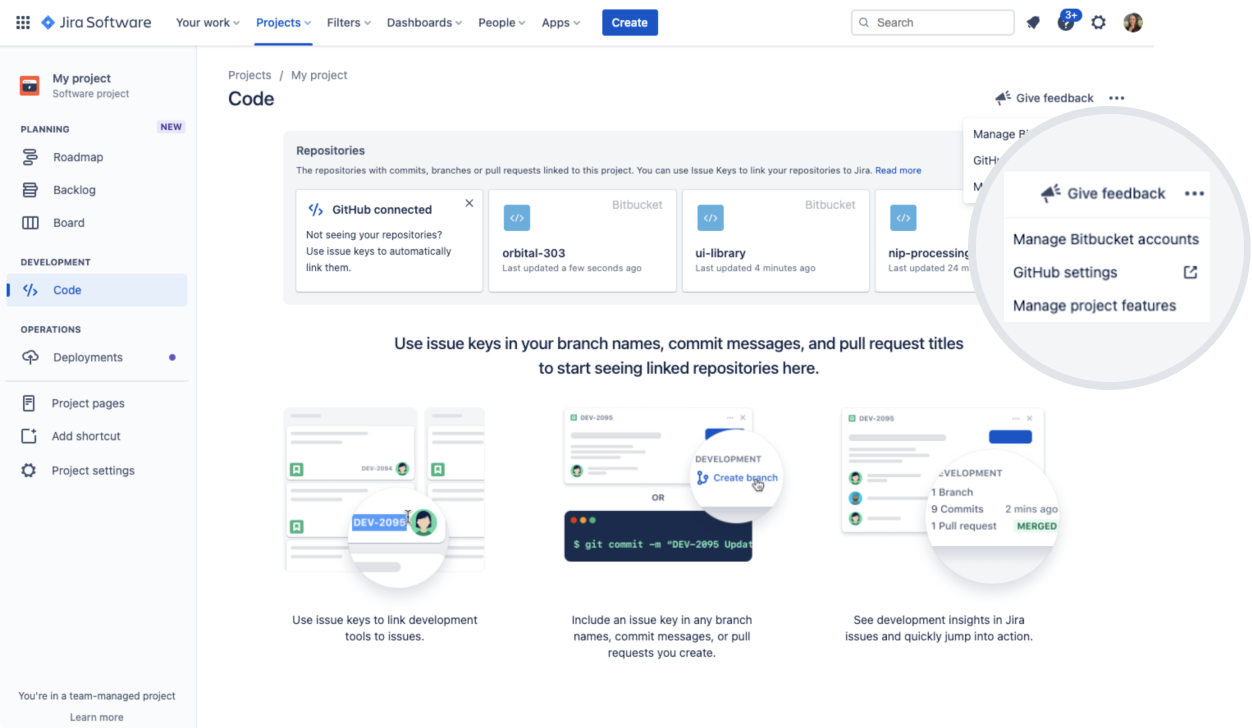
Task: Click the Code icon in the sidebar
Action: point(30,290)
